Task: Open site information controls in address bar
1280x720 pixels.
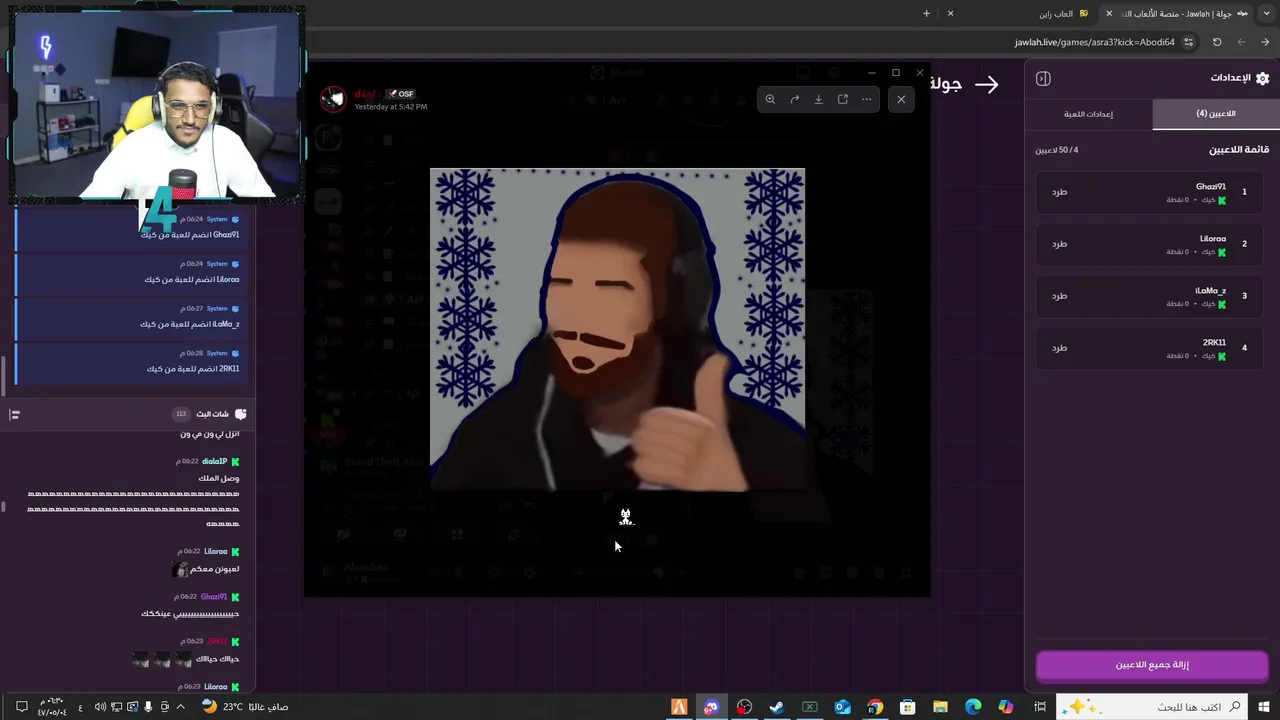Action: (1188, 42)
